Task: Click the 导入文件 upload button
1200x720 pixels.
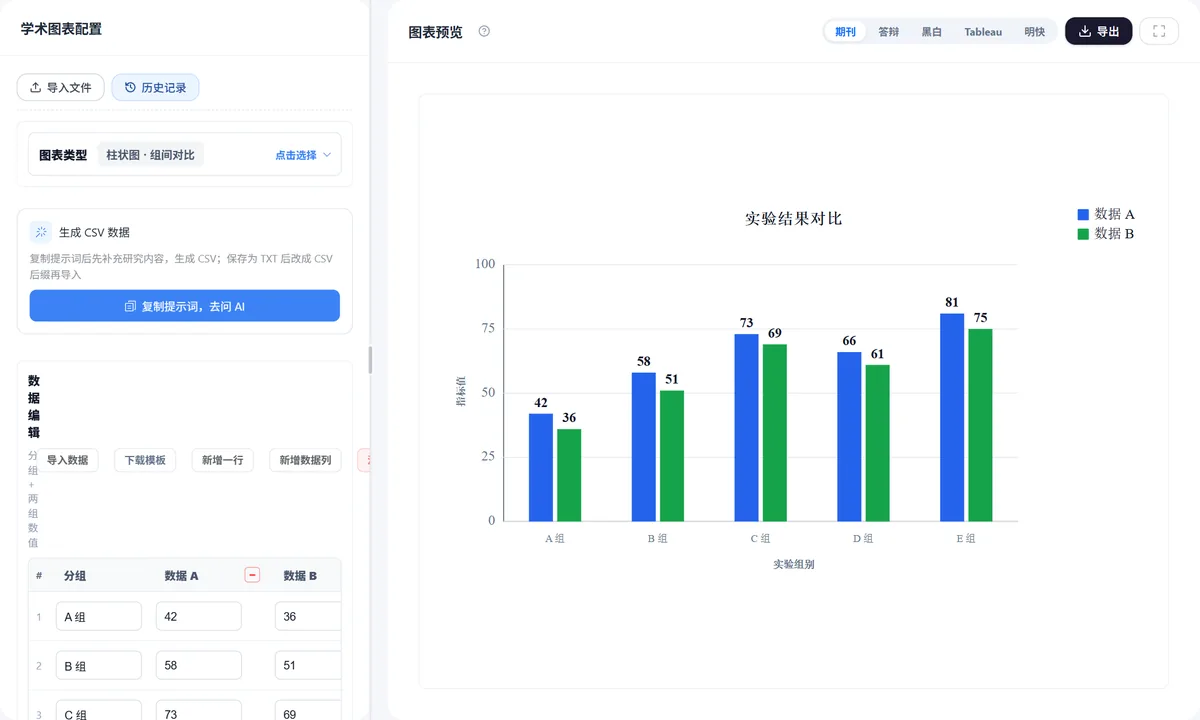Action: (60, 88)
